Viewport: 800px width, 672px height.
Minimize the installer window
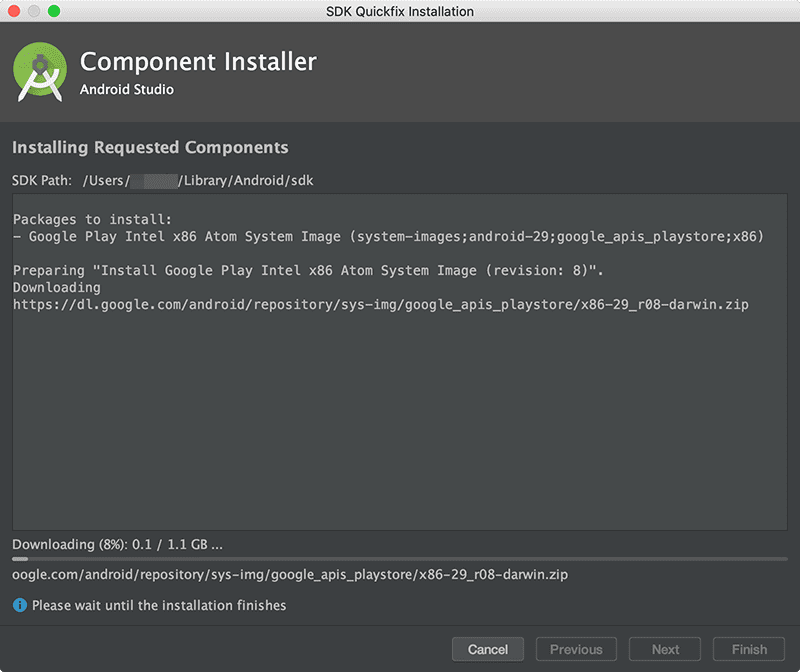34,11
